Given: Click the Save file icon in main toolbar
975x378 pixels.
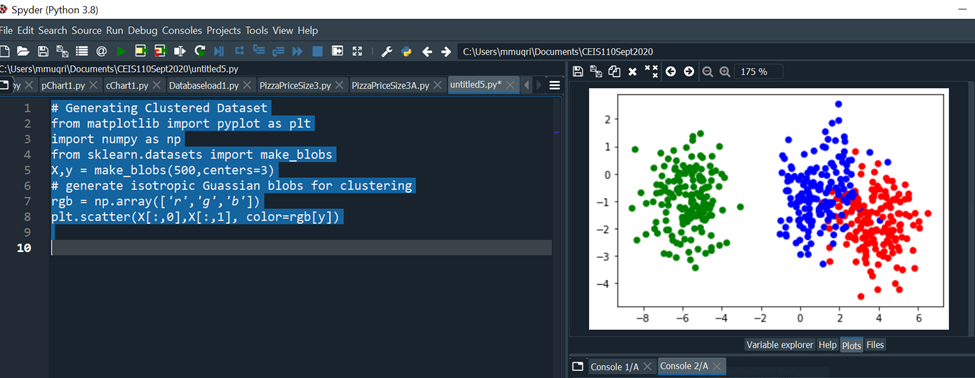Looking at the screenshot, I should [43, 52].
